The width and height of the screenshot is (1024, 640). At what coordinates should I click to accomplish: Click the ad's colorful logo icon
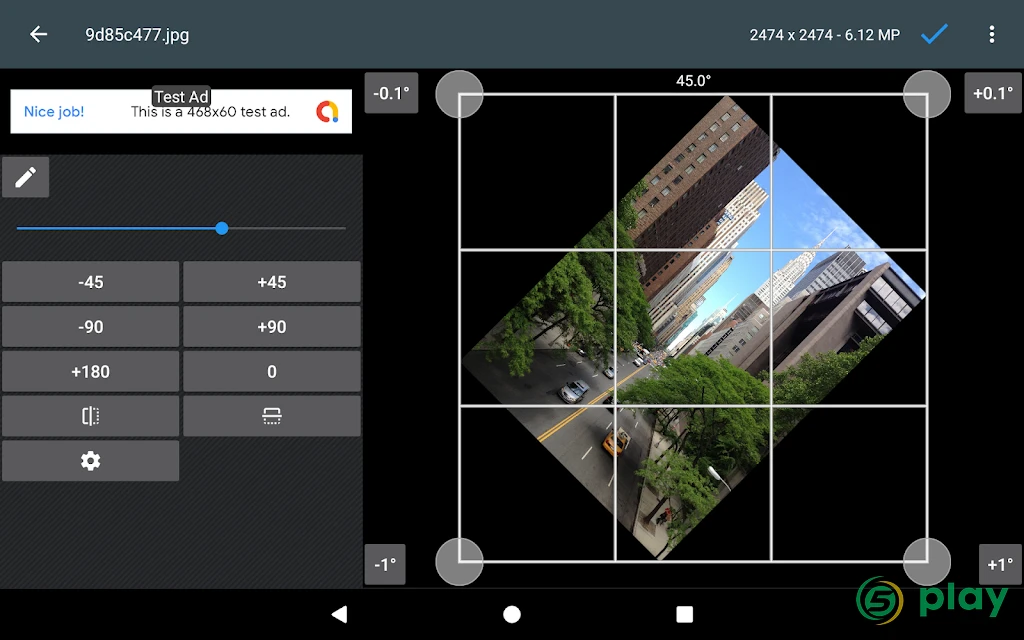point(327,112)
